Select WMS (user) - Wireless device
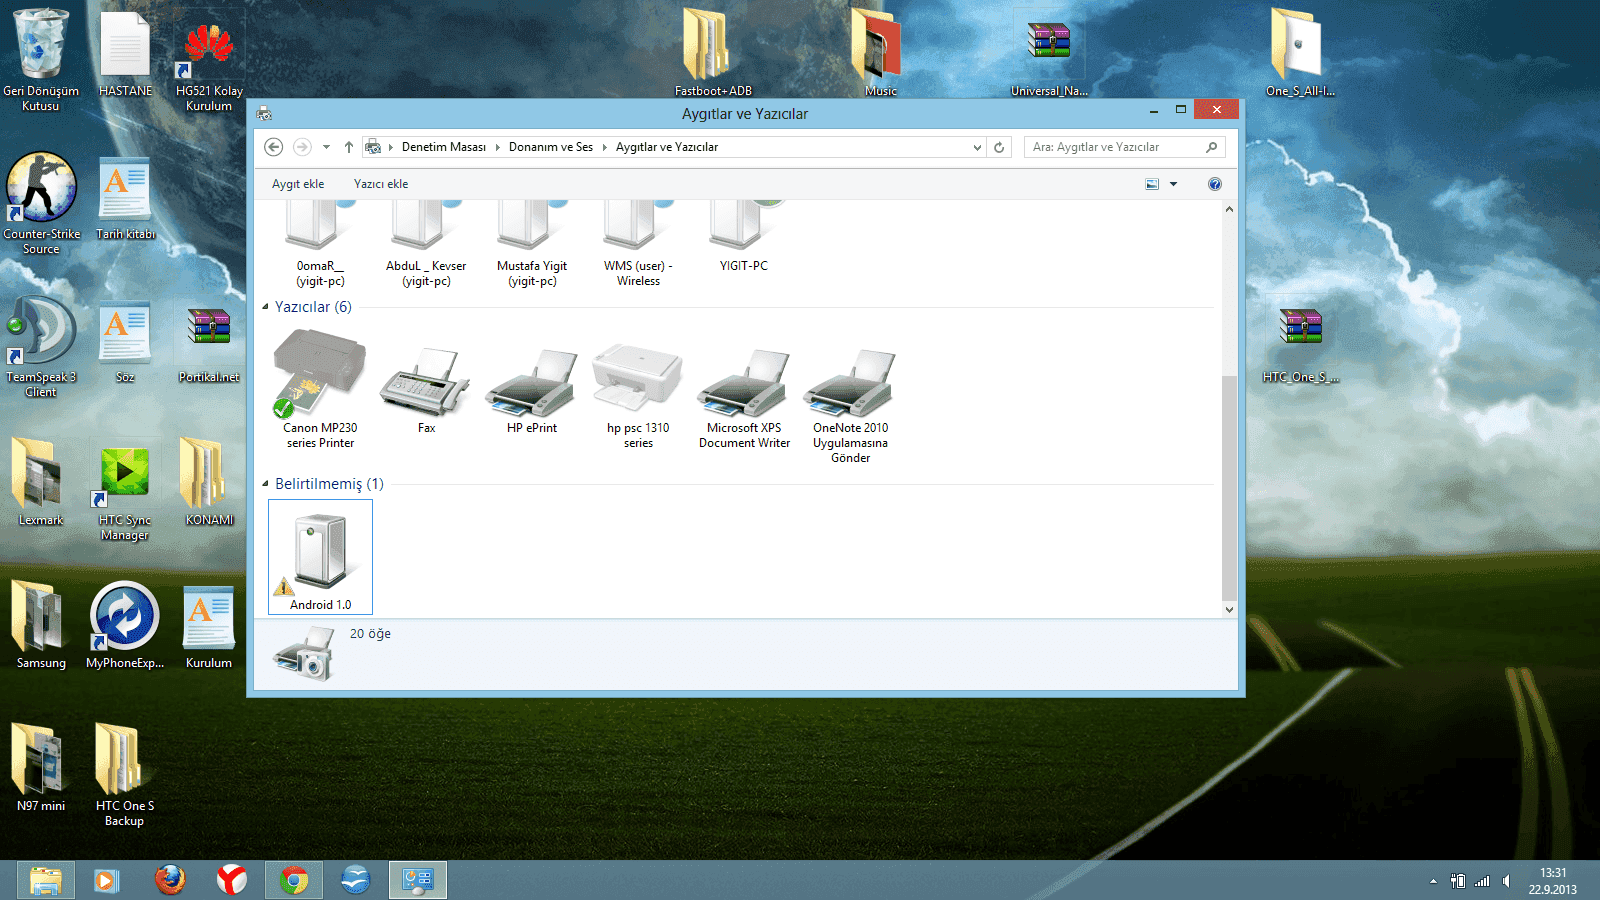 (638, 243)
